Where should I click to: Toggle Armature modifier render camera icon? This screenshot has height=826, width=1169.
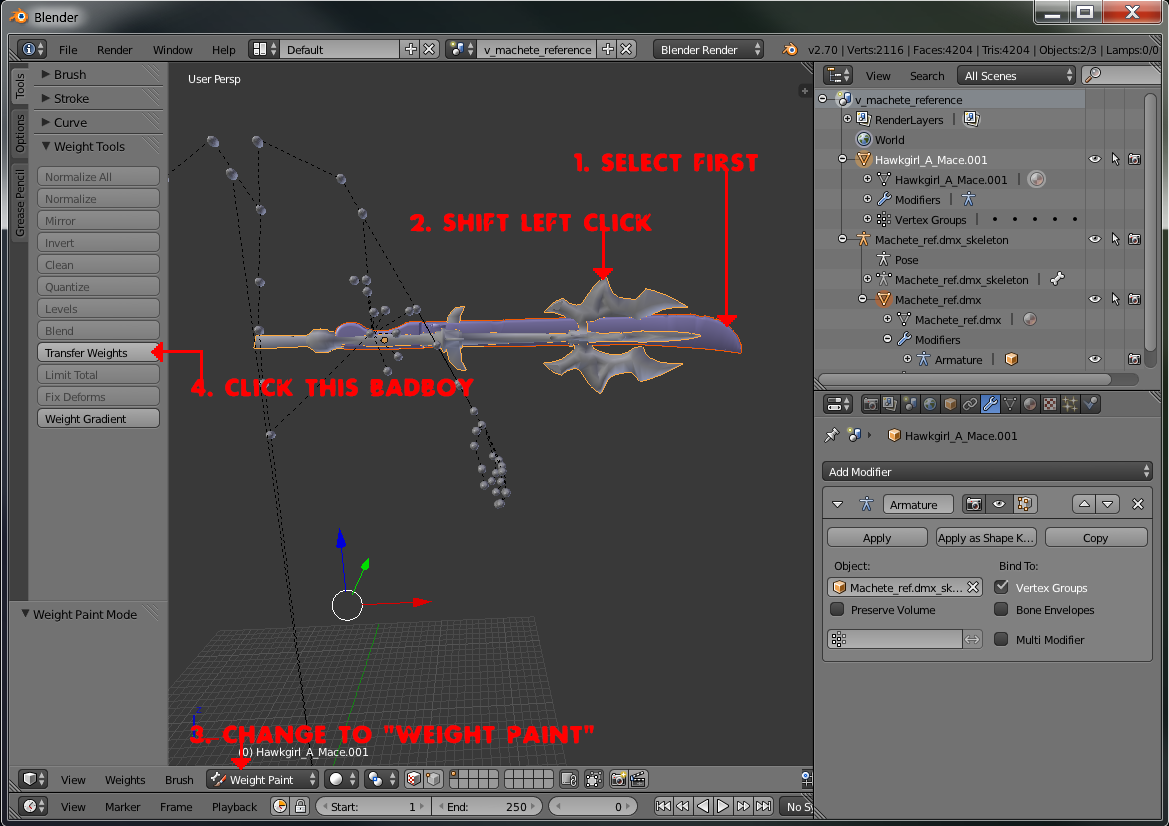[x=974, y=505]
